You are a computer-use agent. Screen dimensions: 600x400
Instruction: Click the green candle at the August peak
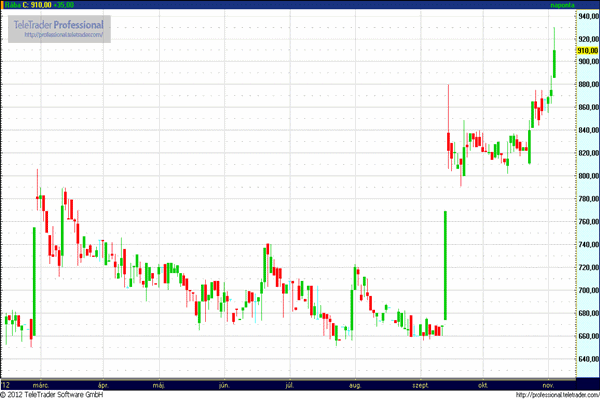(x=355, y=273)
